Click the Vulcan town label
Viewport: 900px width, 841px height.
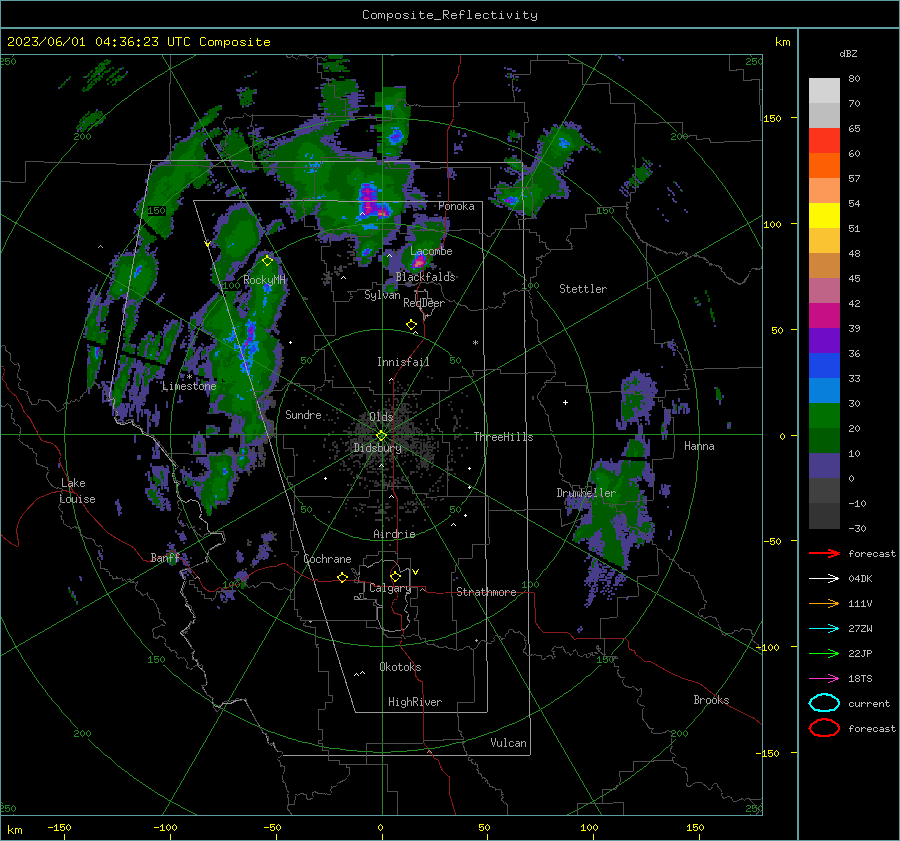click(x=508, y=743)
